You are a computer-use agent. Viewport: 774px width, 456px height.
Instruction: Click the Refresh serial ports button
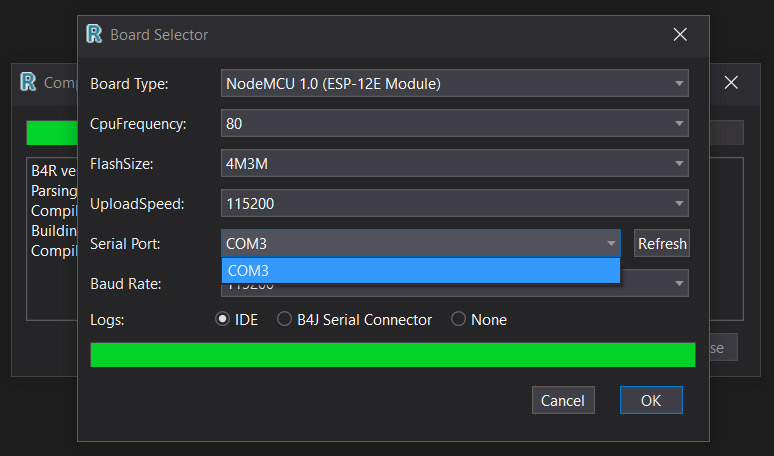tap(662, 243)
